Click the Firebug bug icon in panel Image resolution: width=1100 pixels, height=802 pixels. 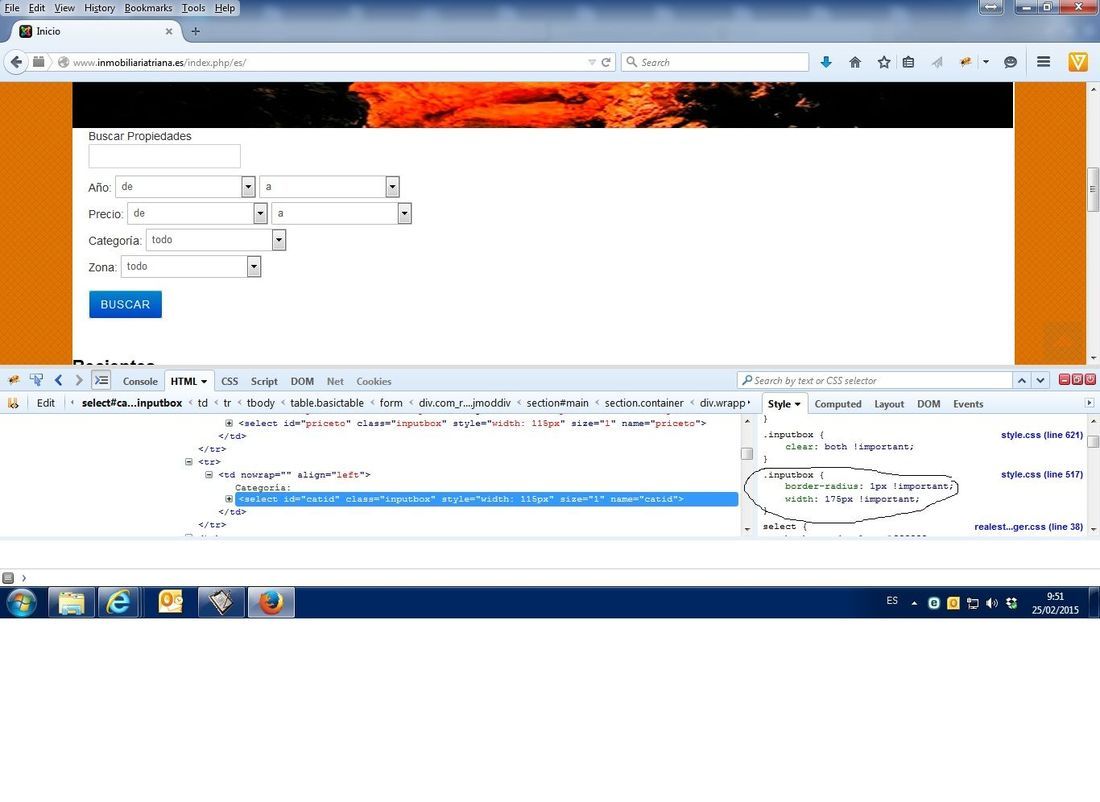click(x=13, y=380)
